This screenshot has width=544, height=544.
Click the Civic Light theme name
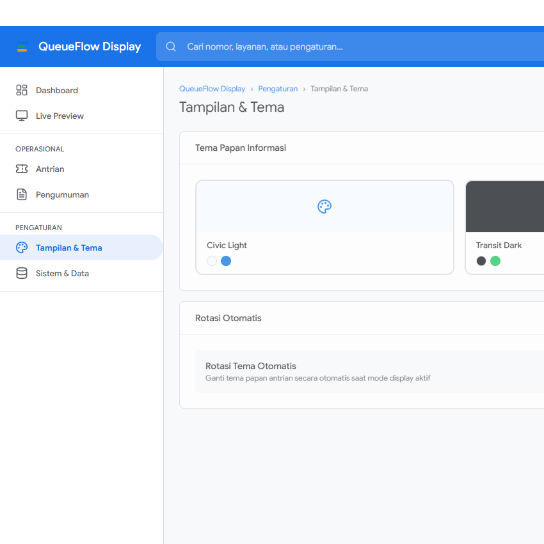click(x=227, y=245)
